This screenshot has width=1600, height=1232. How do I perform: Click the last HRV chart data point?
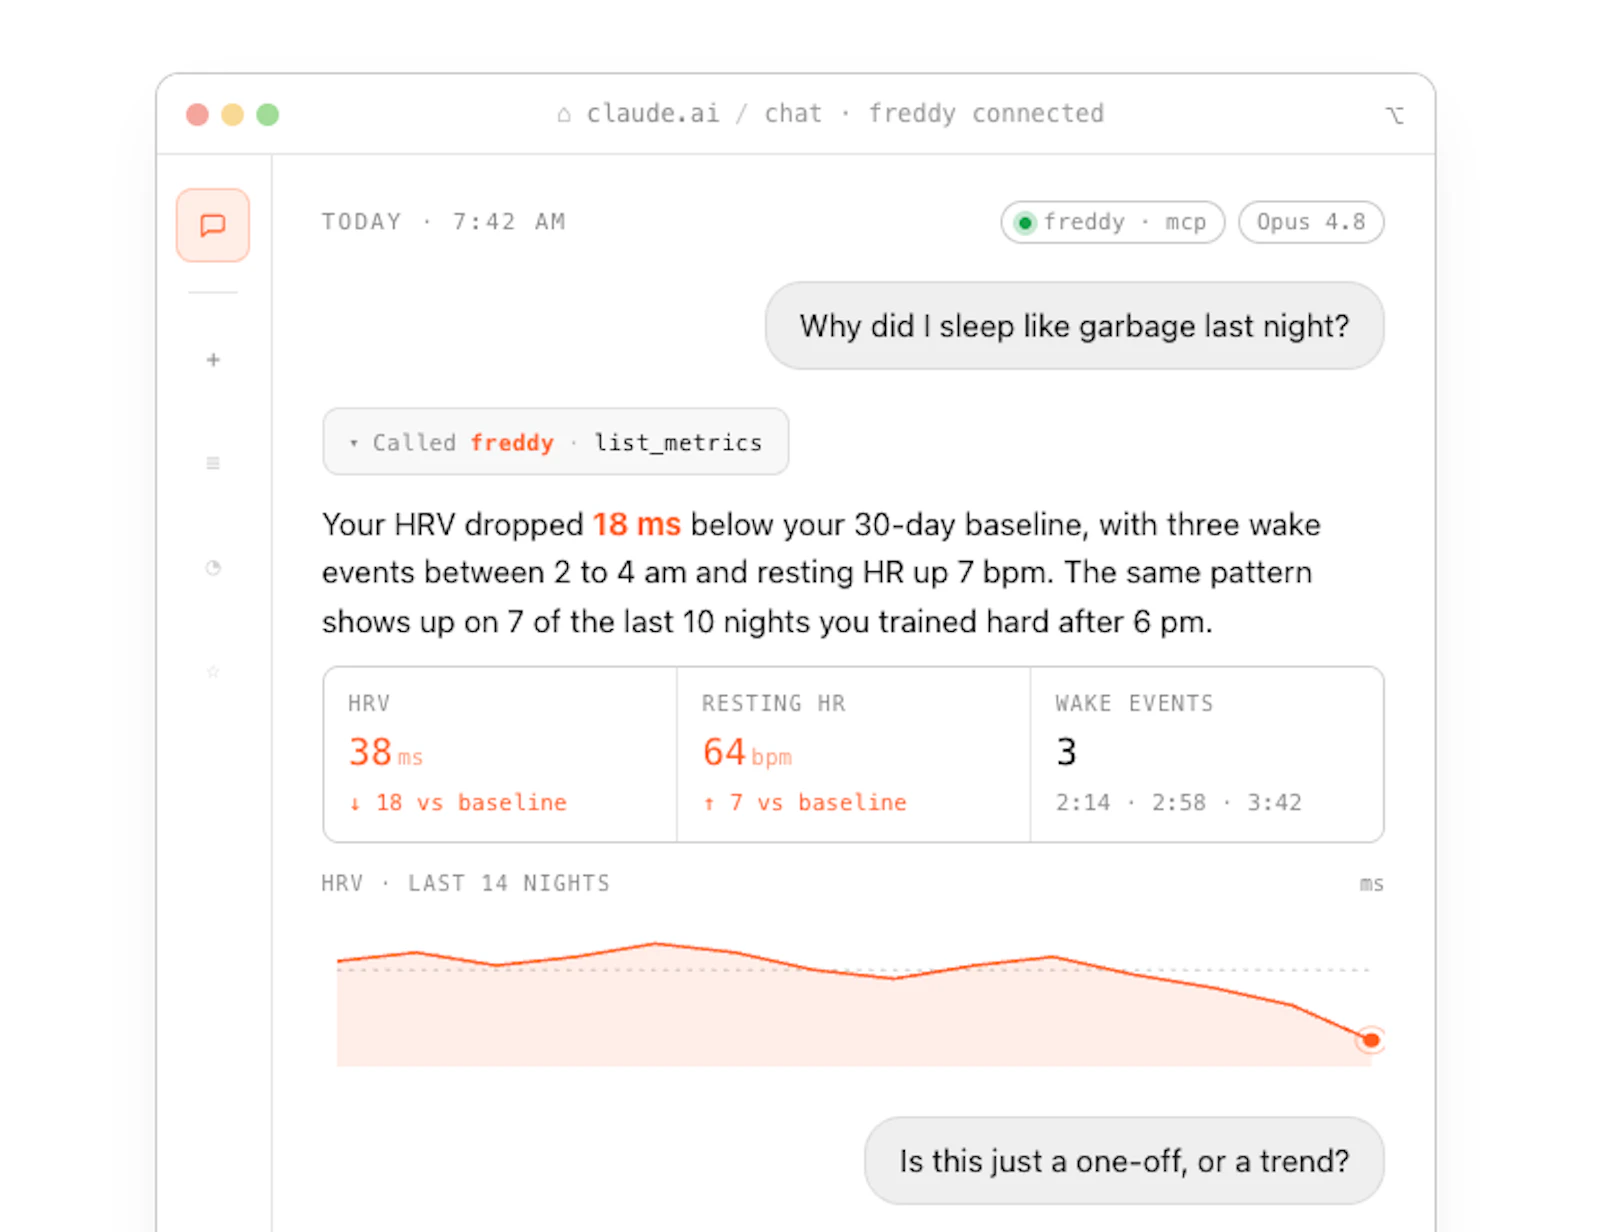(1371, 1040)
